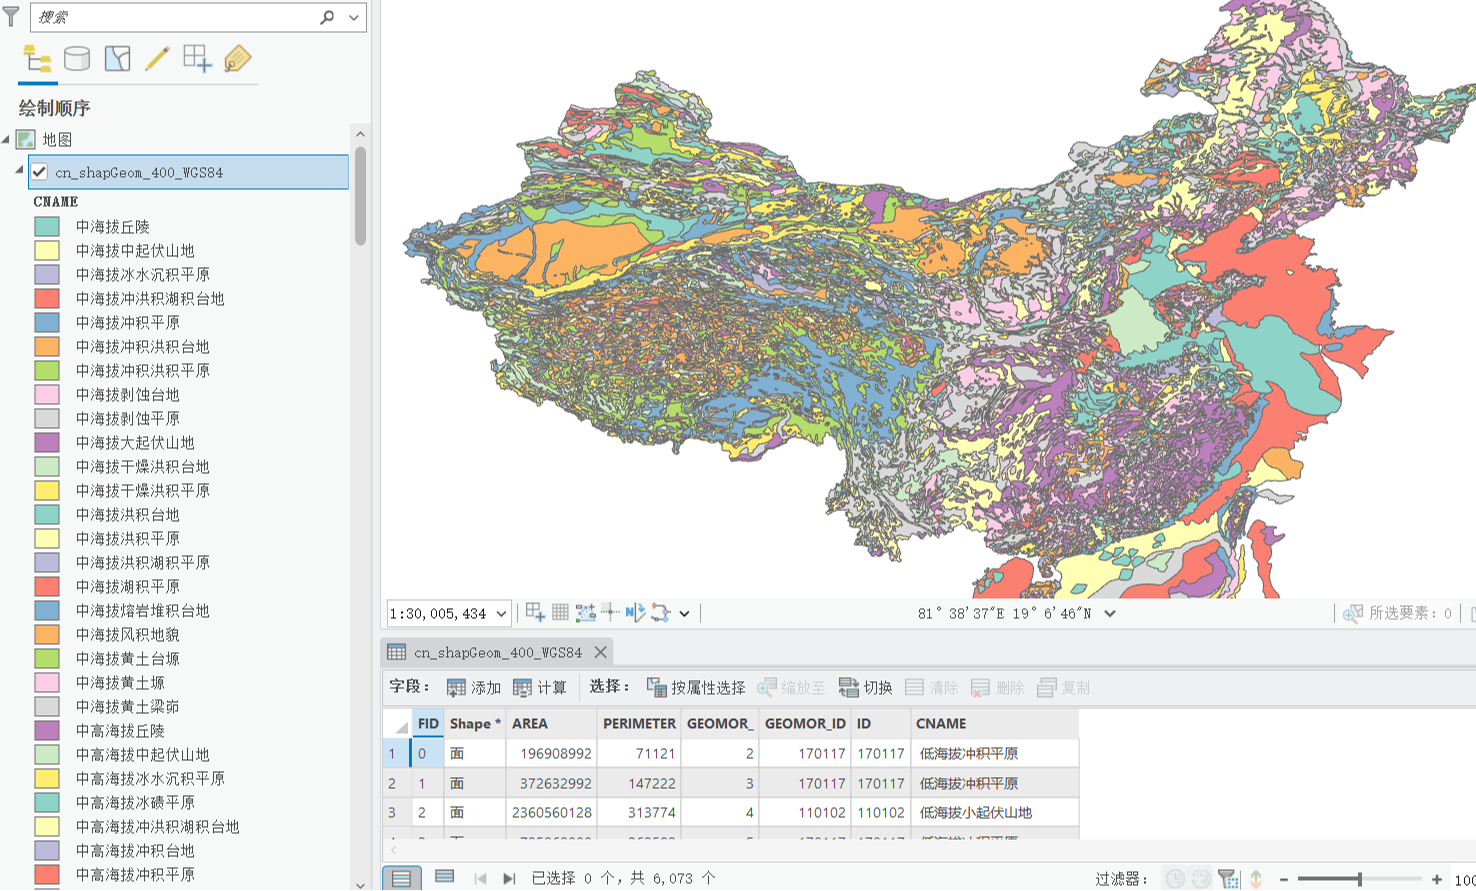Click the 中海拔丘陵 legend color swatch
The height and width of the screenshot is (891, 1476).
(47, 227)
